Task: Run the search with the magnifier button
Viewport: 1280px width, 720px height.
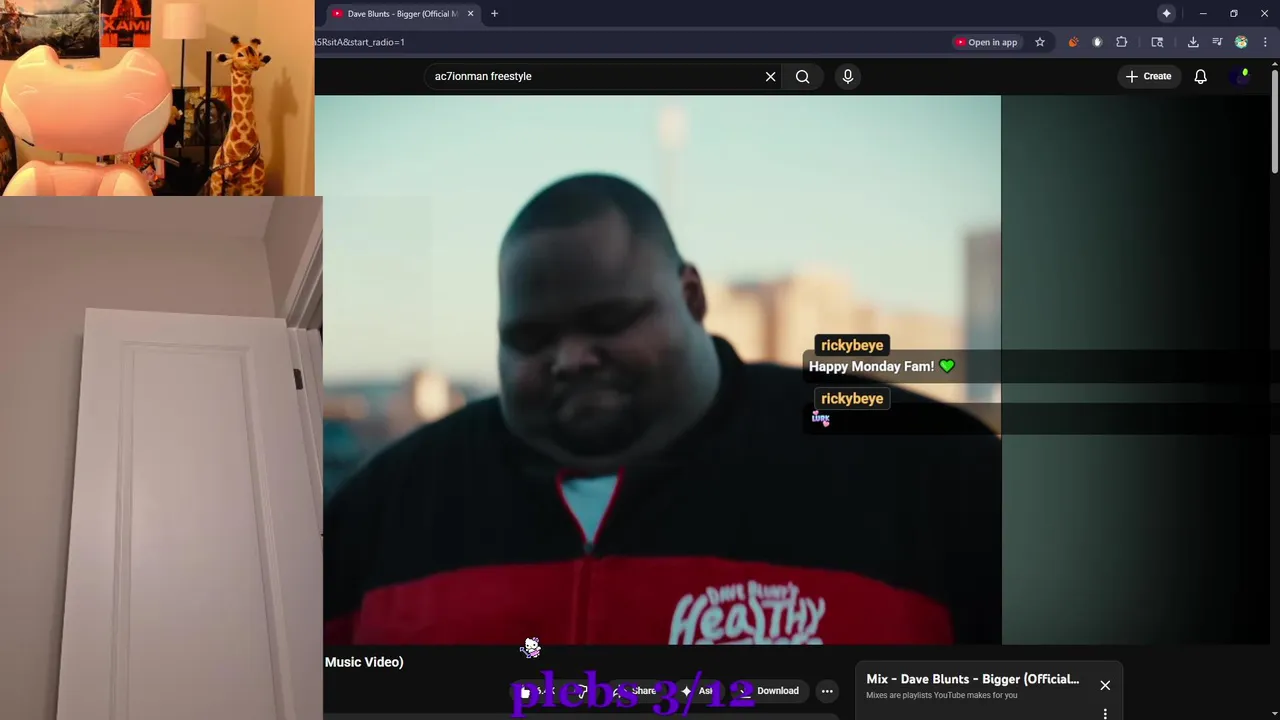Action: pyautogui.click(x=802, y=76)
